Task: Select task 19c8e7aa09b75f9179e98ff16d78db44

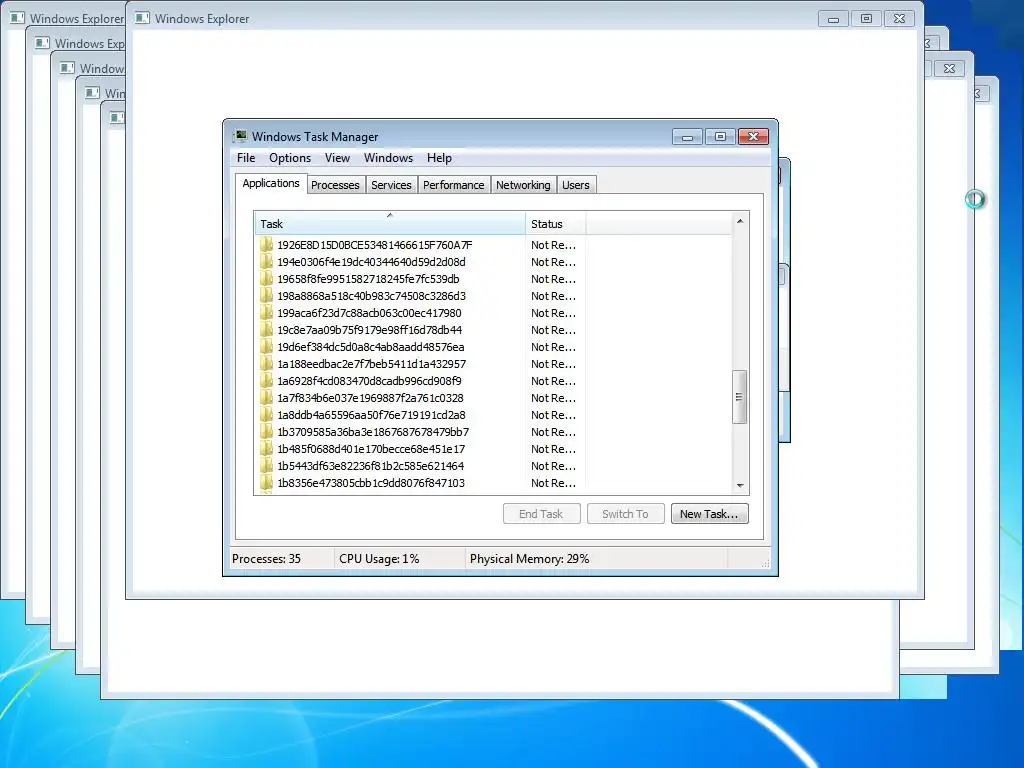Action: [x=369, y=330]
